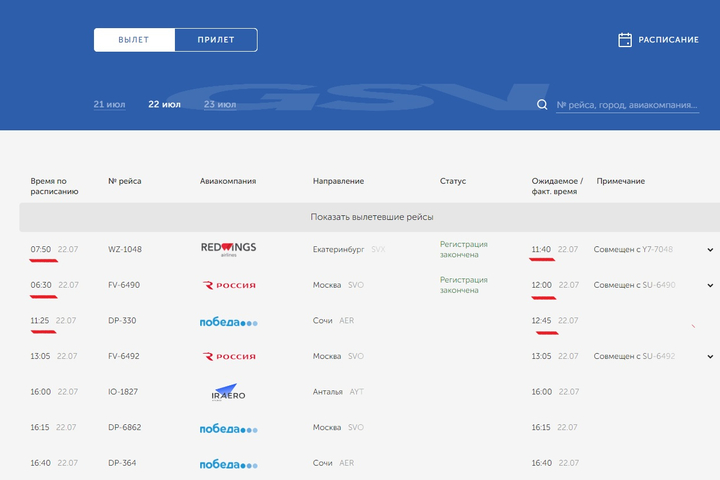Click Показать вылетевшие рейсы bar
The height and width of the screenshot is (480, 720).
(x=371, y=217)
